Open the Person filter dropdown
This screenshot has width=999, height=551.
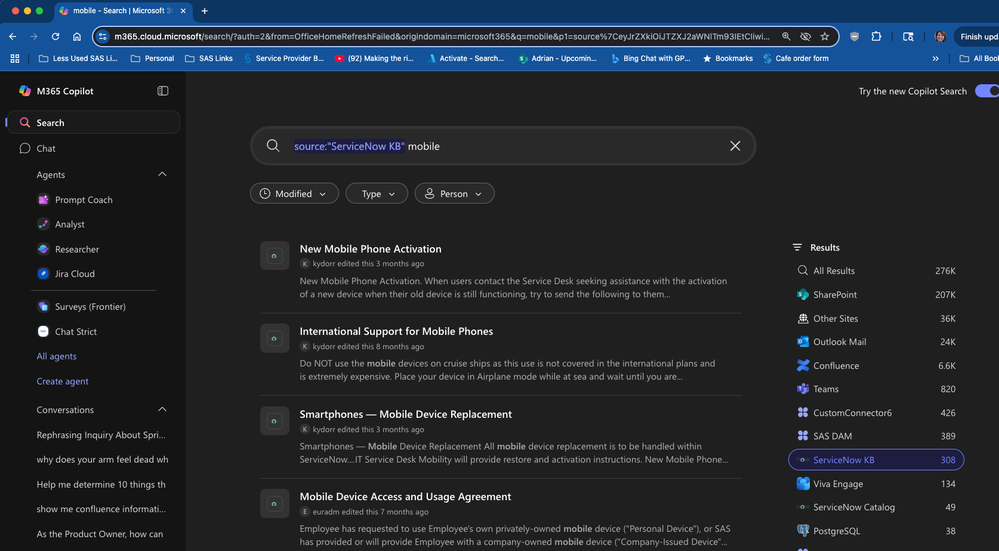(x=454, y=194)
